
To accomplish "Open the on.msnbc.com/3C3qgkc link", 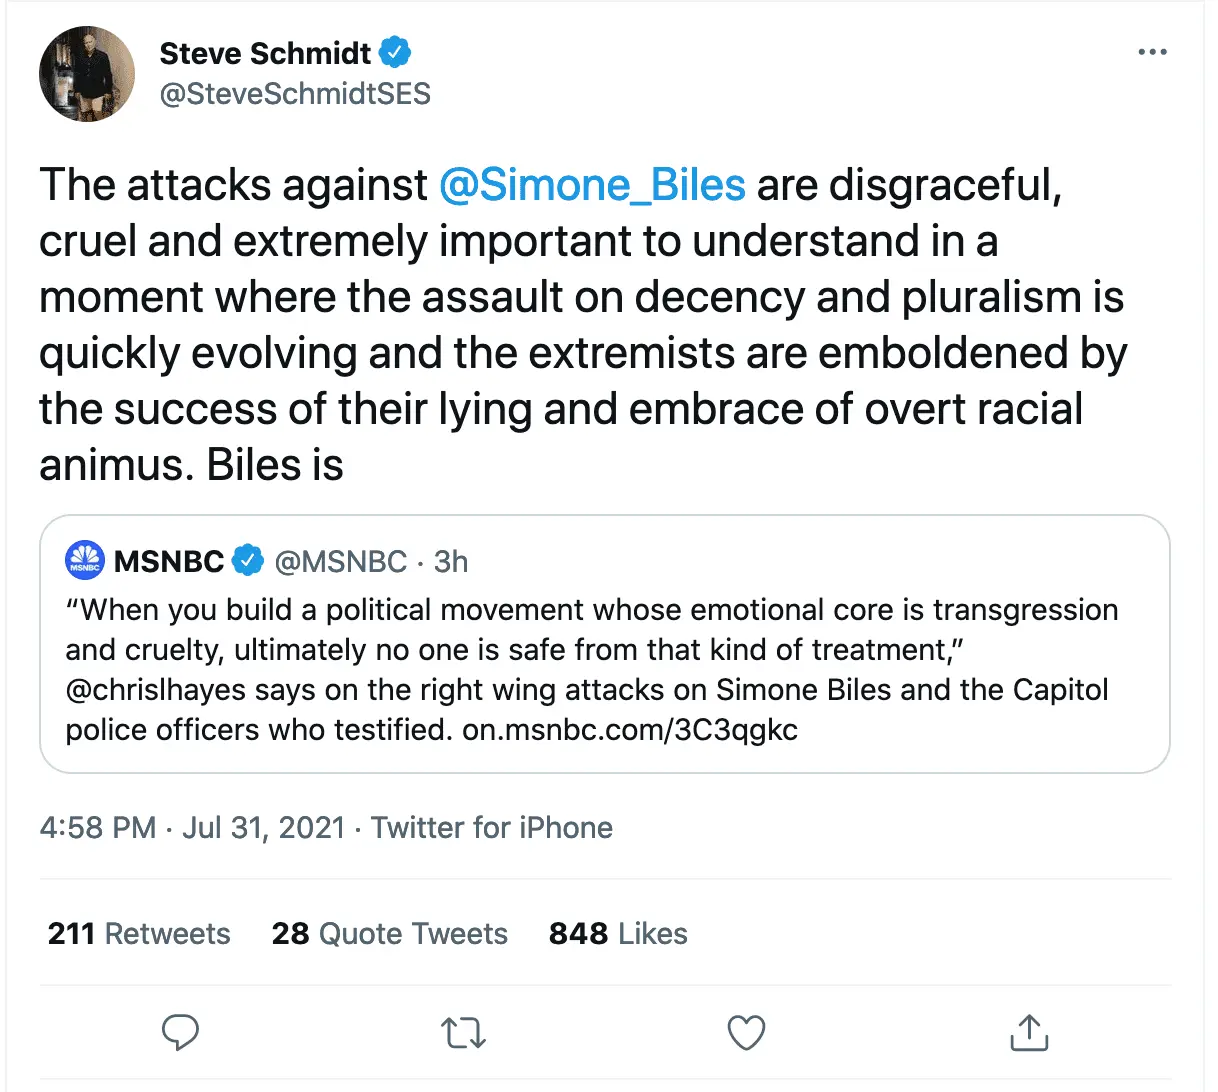I will [630, 730].
